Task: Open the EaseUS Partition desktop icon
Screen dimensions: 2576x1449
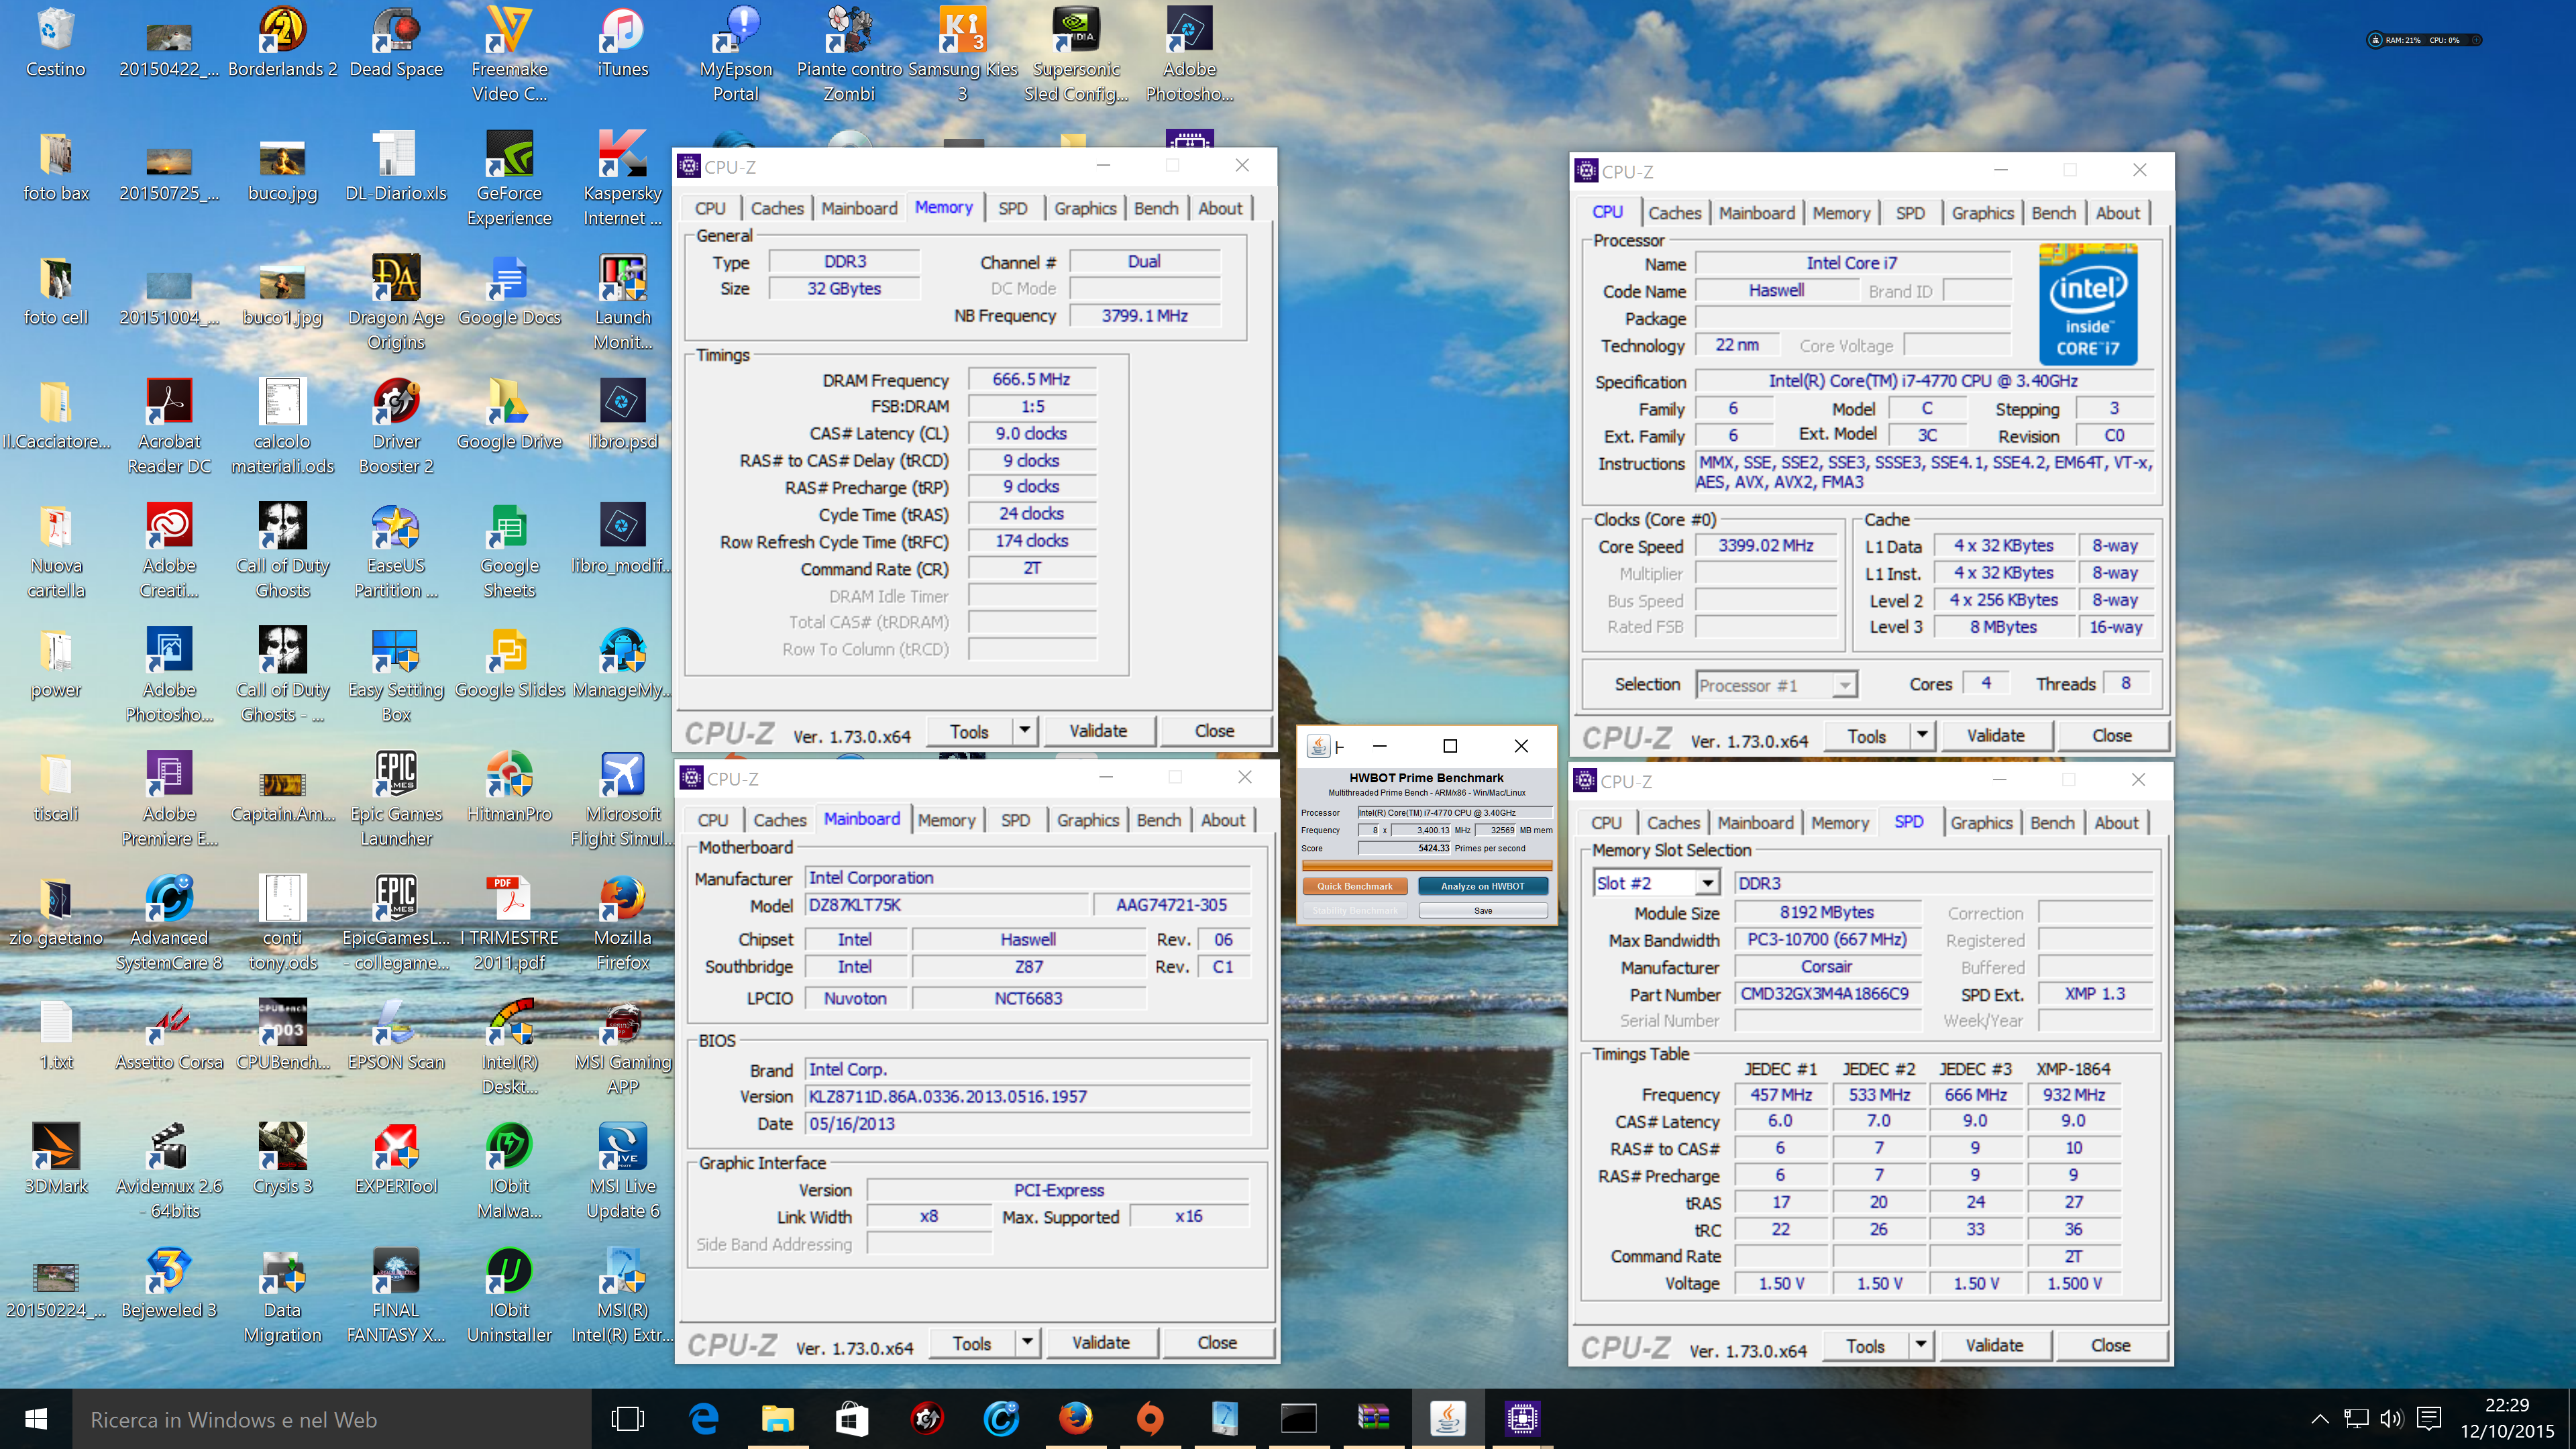Action: (x=396, y=551)
